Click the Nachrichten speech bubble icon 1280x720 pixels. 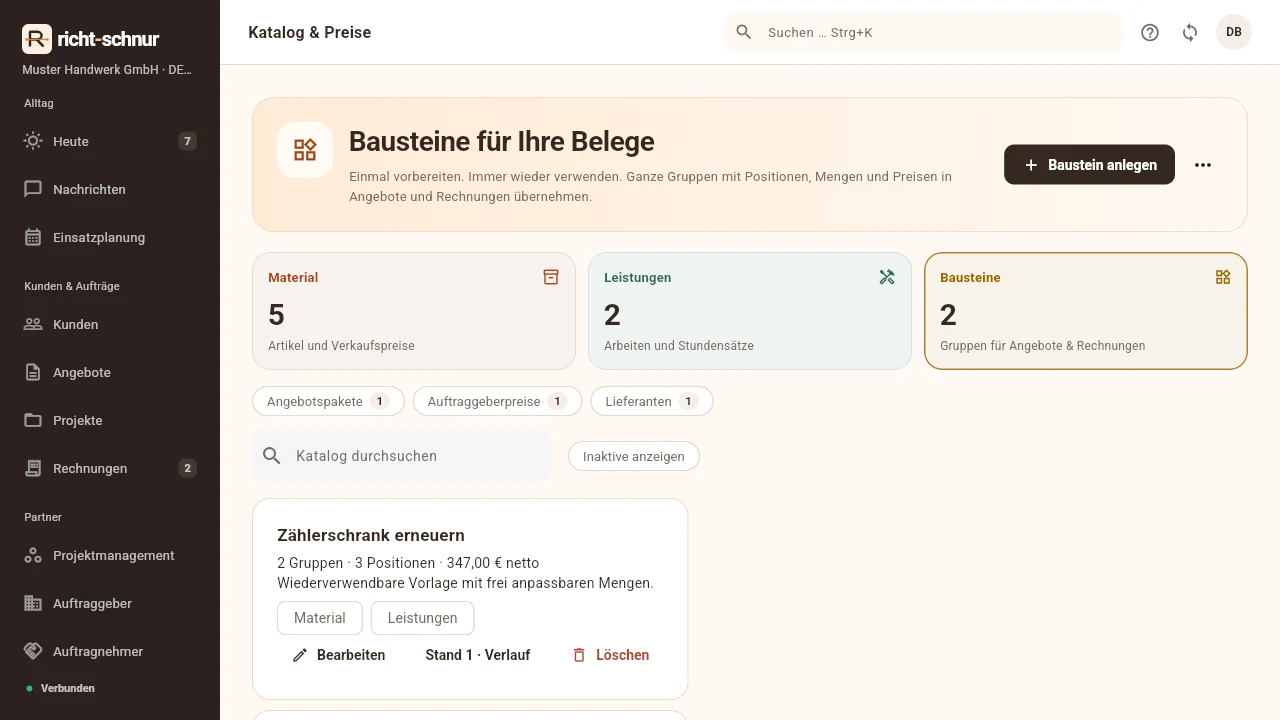33,189
